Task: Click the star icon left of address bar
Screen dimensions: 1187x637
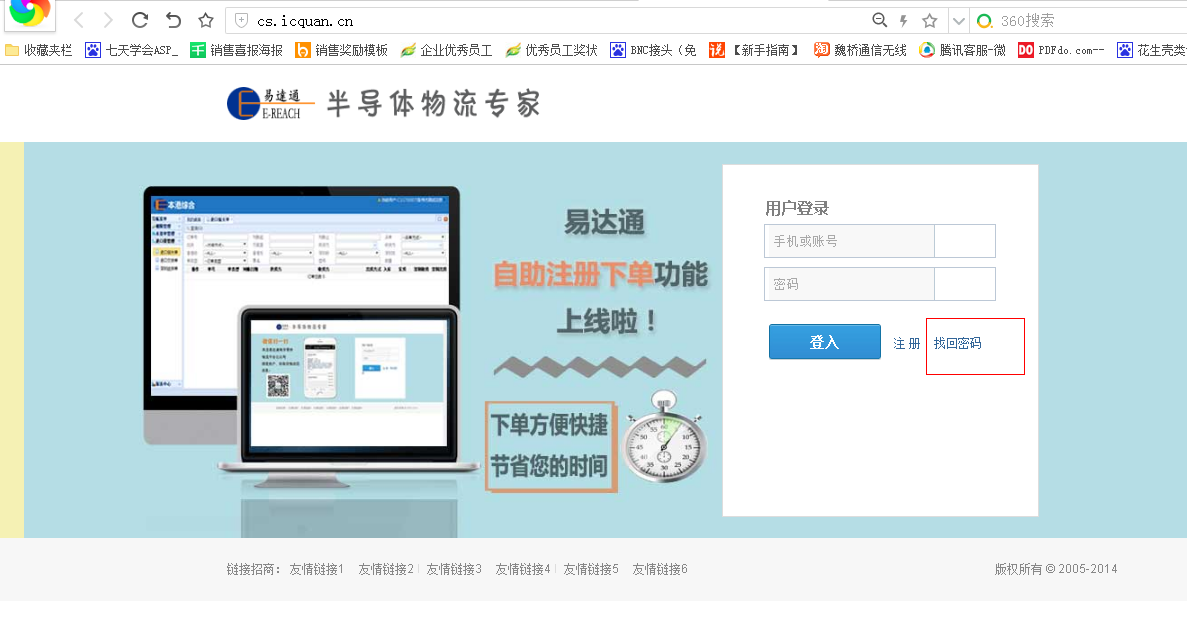Action: coord(206,20)
